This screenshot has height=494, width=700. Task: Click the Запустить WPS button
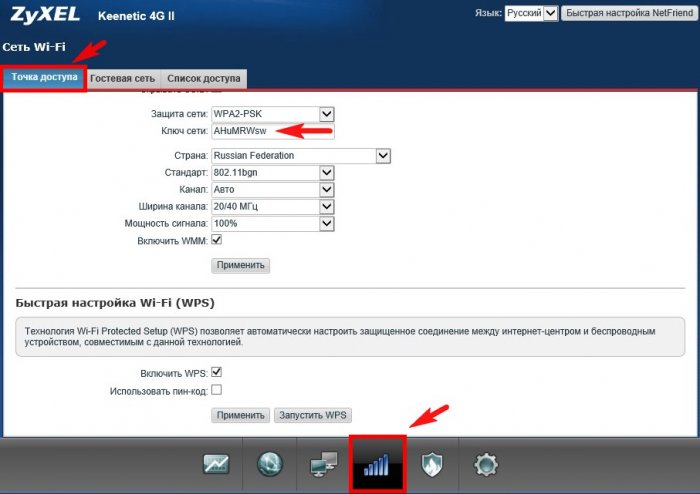pyautogui.click(x=312, y=415)
